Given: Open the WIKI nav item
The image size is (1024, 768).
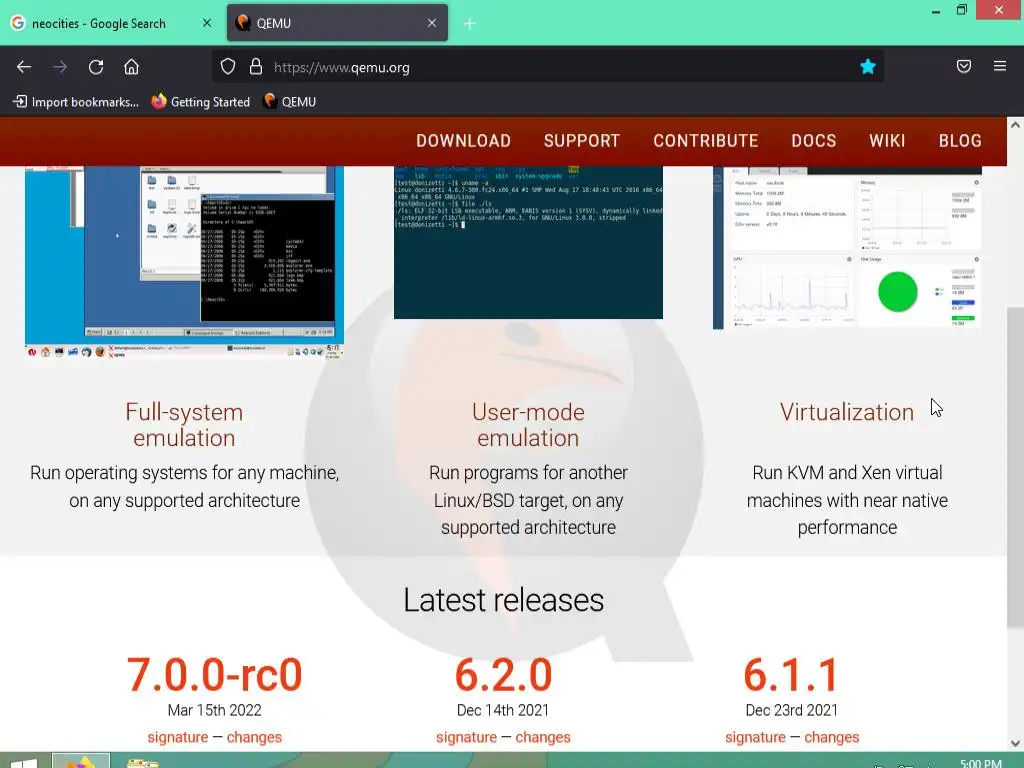Looking at the screenshot, I should (x=887, y=141).
